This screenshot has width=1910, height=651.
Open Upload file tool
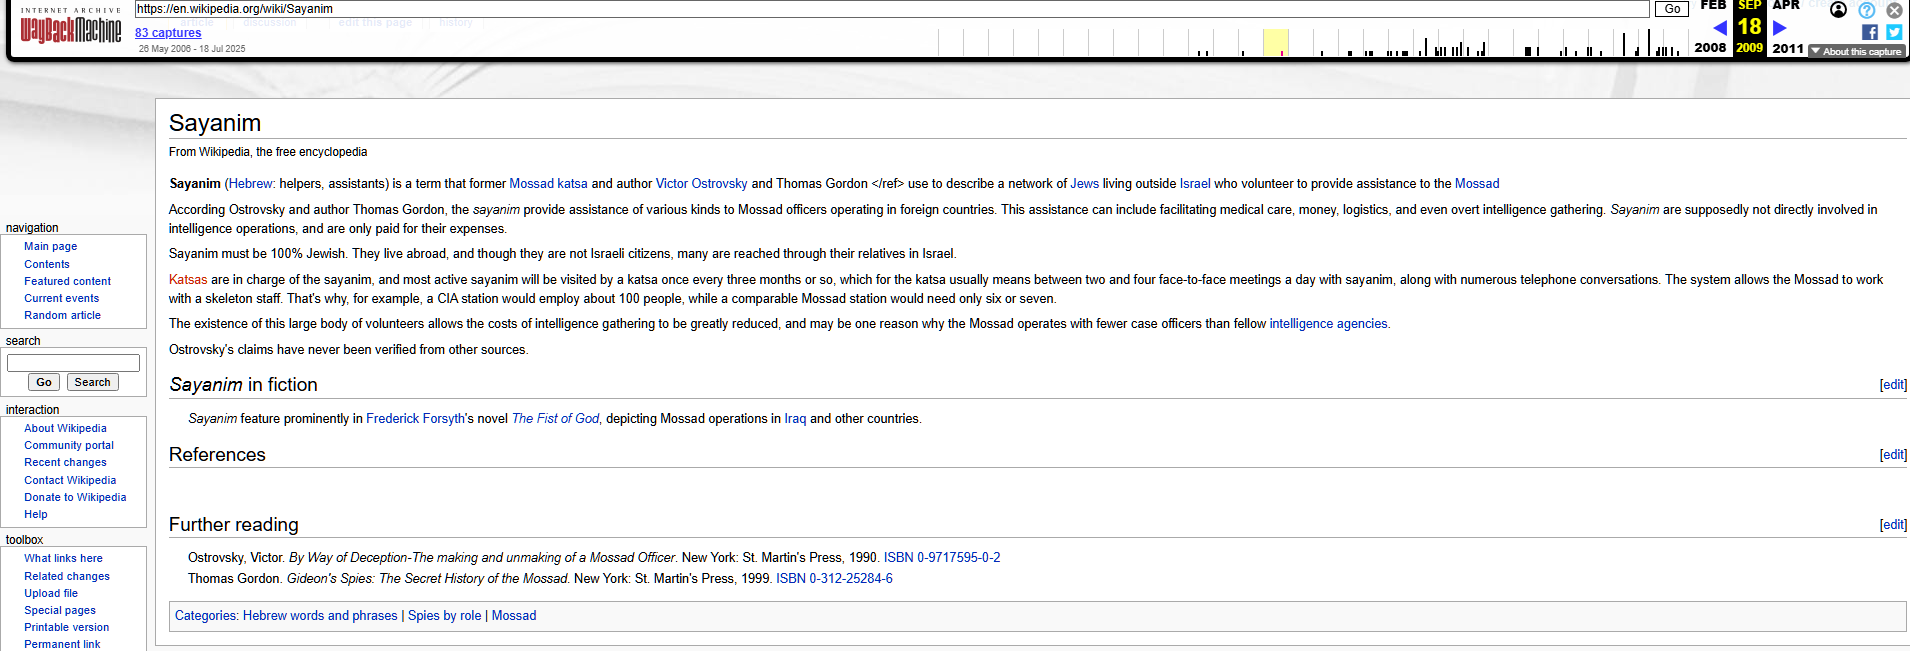point(51,593)
